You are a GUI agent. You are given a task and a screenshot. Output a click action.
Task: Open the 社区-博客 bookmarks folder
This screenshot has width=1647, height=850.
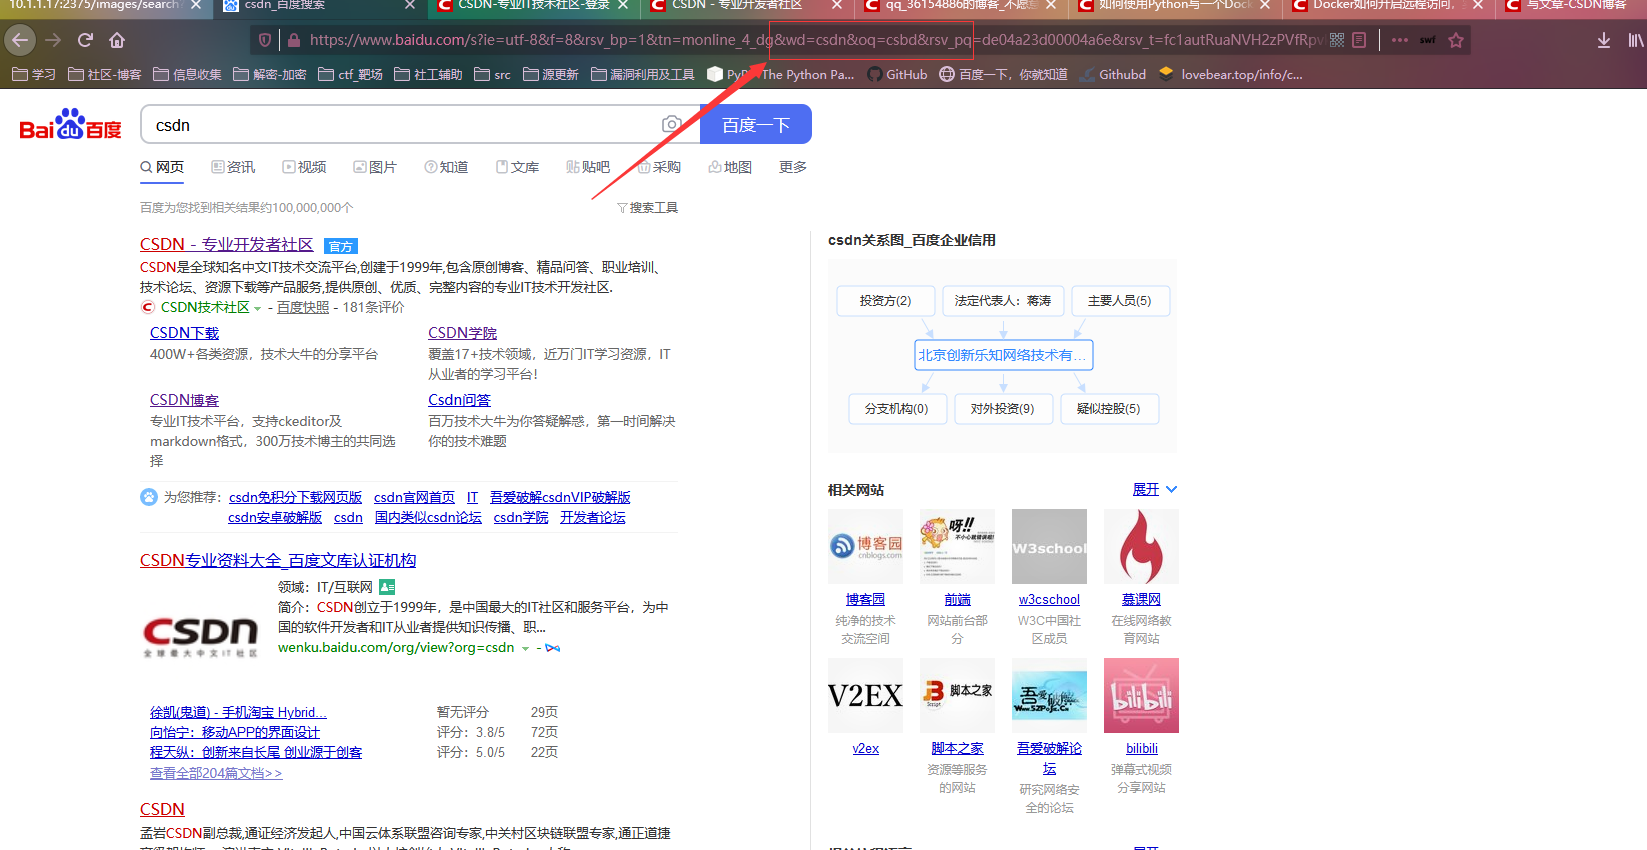click(104, 74)
